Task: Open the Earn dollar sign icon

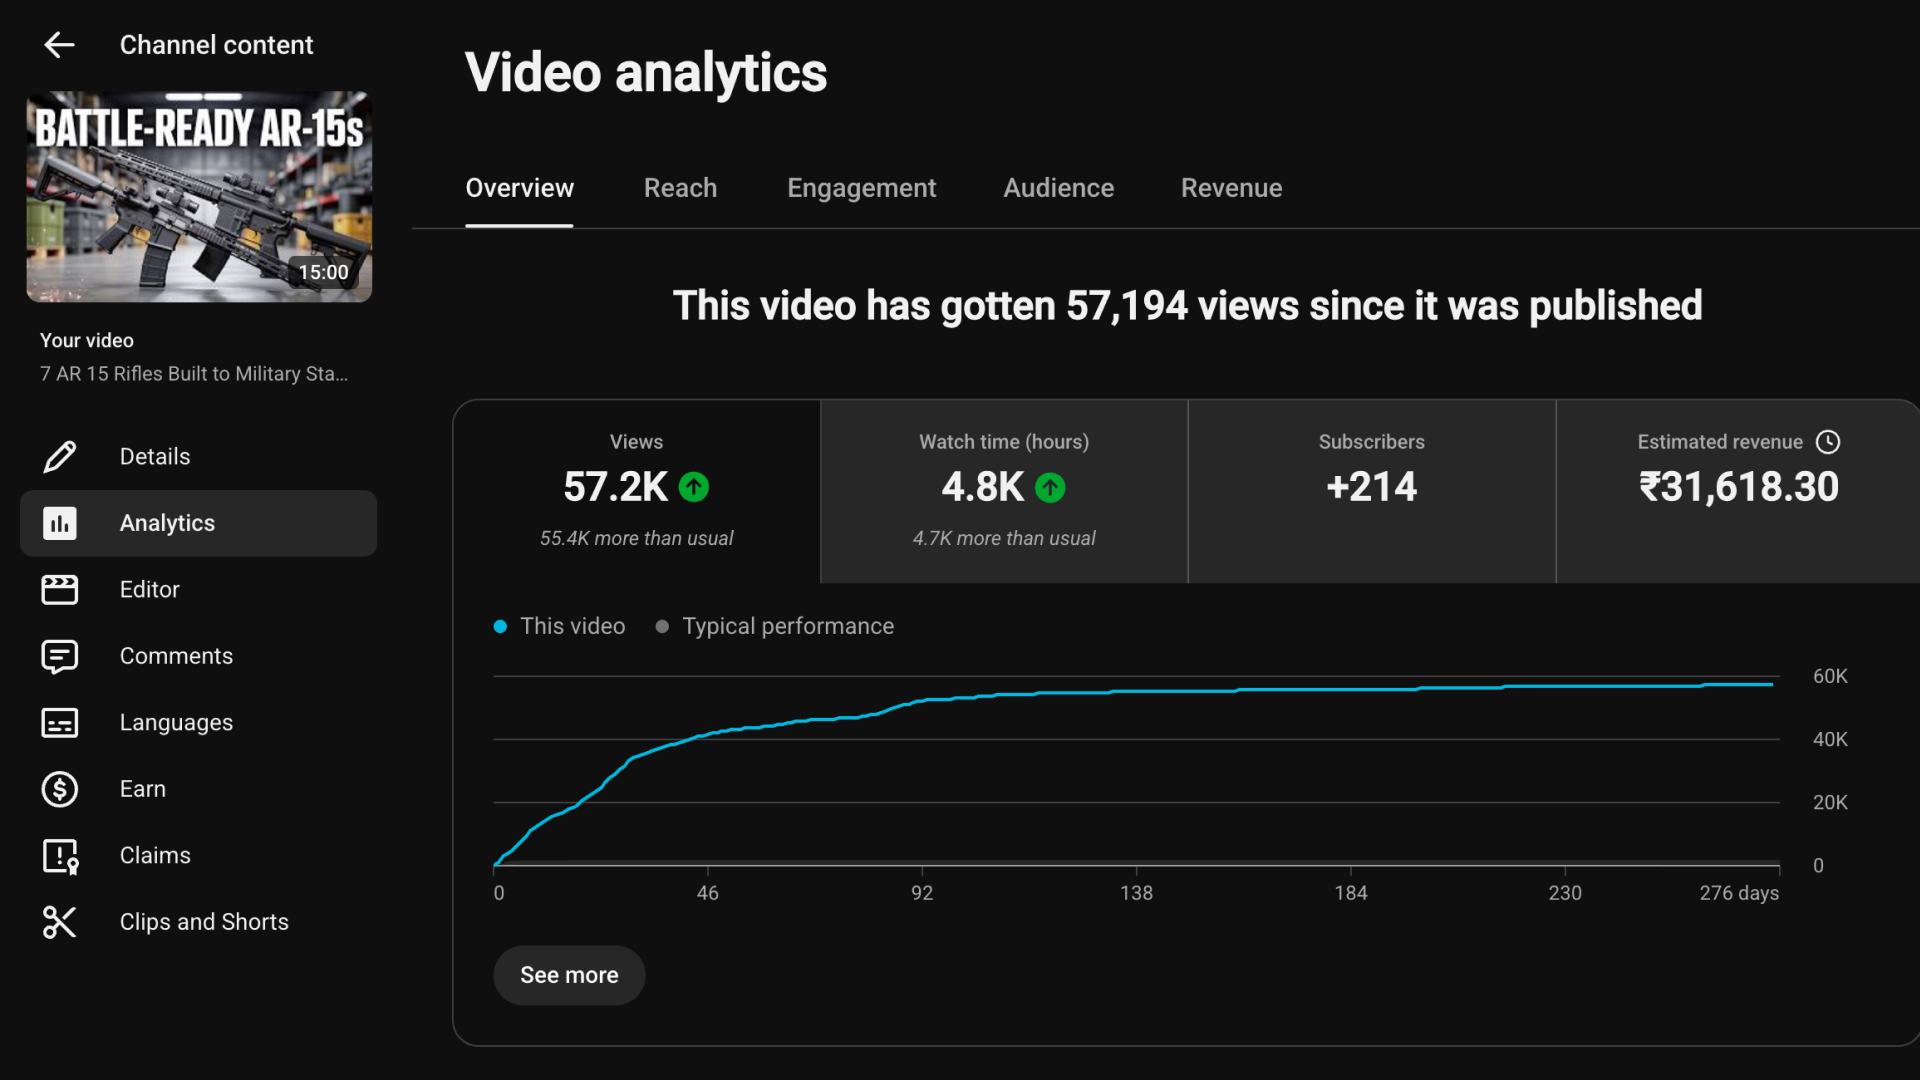Action: click(x=59, y=789)
